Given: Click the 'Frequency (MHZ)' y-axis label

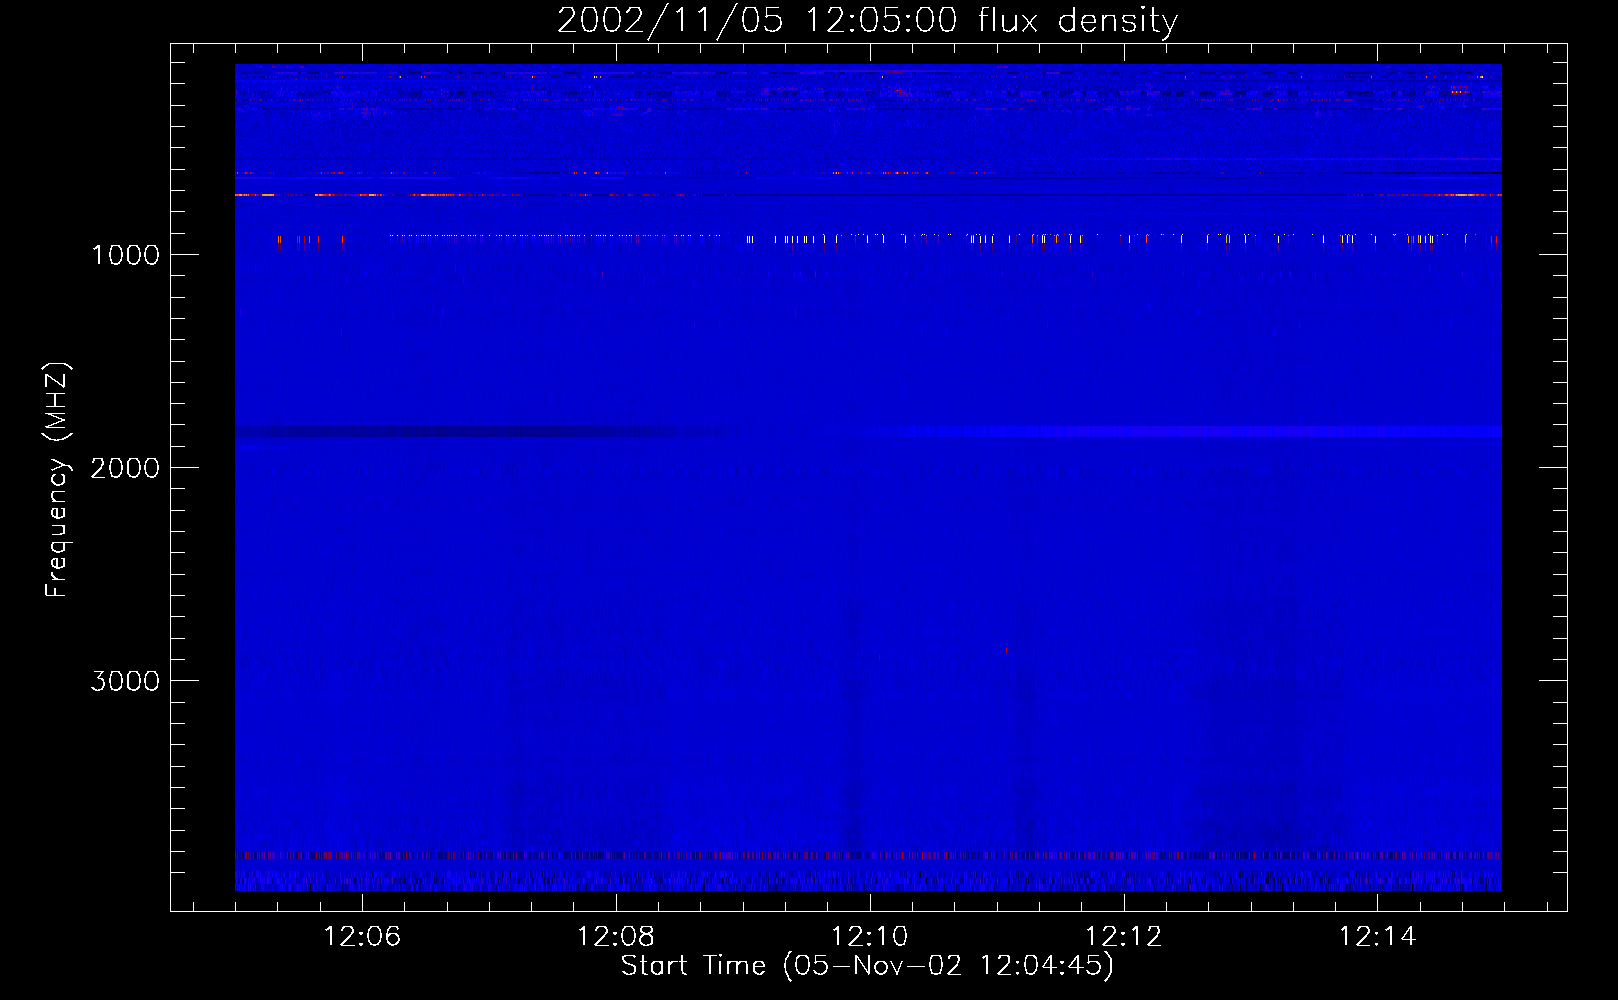Looking at the screenshot, I should click(58, 480).
